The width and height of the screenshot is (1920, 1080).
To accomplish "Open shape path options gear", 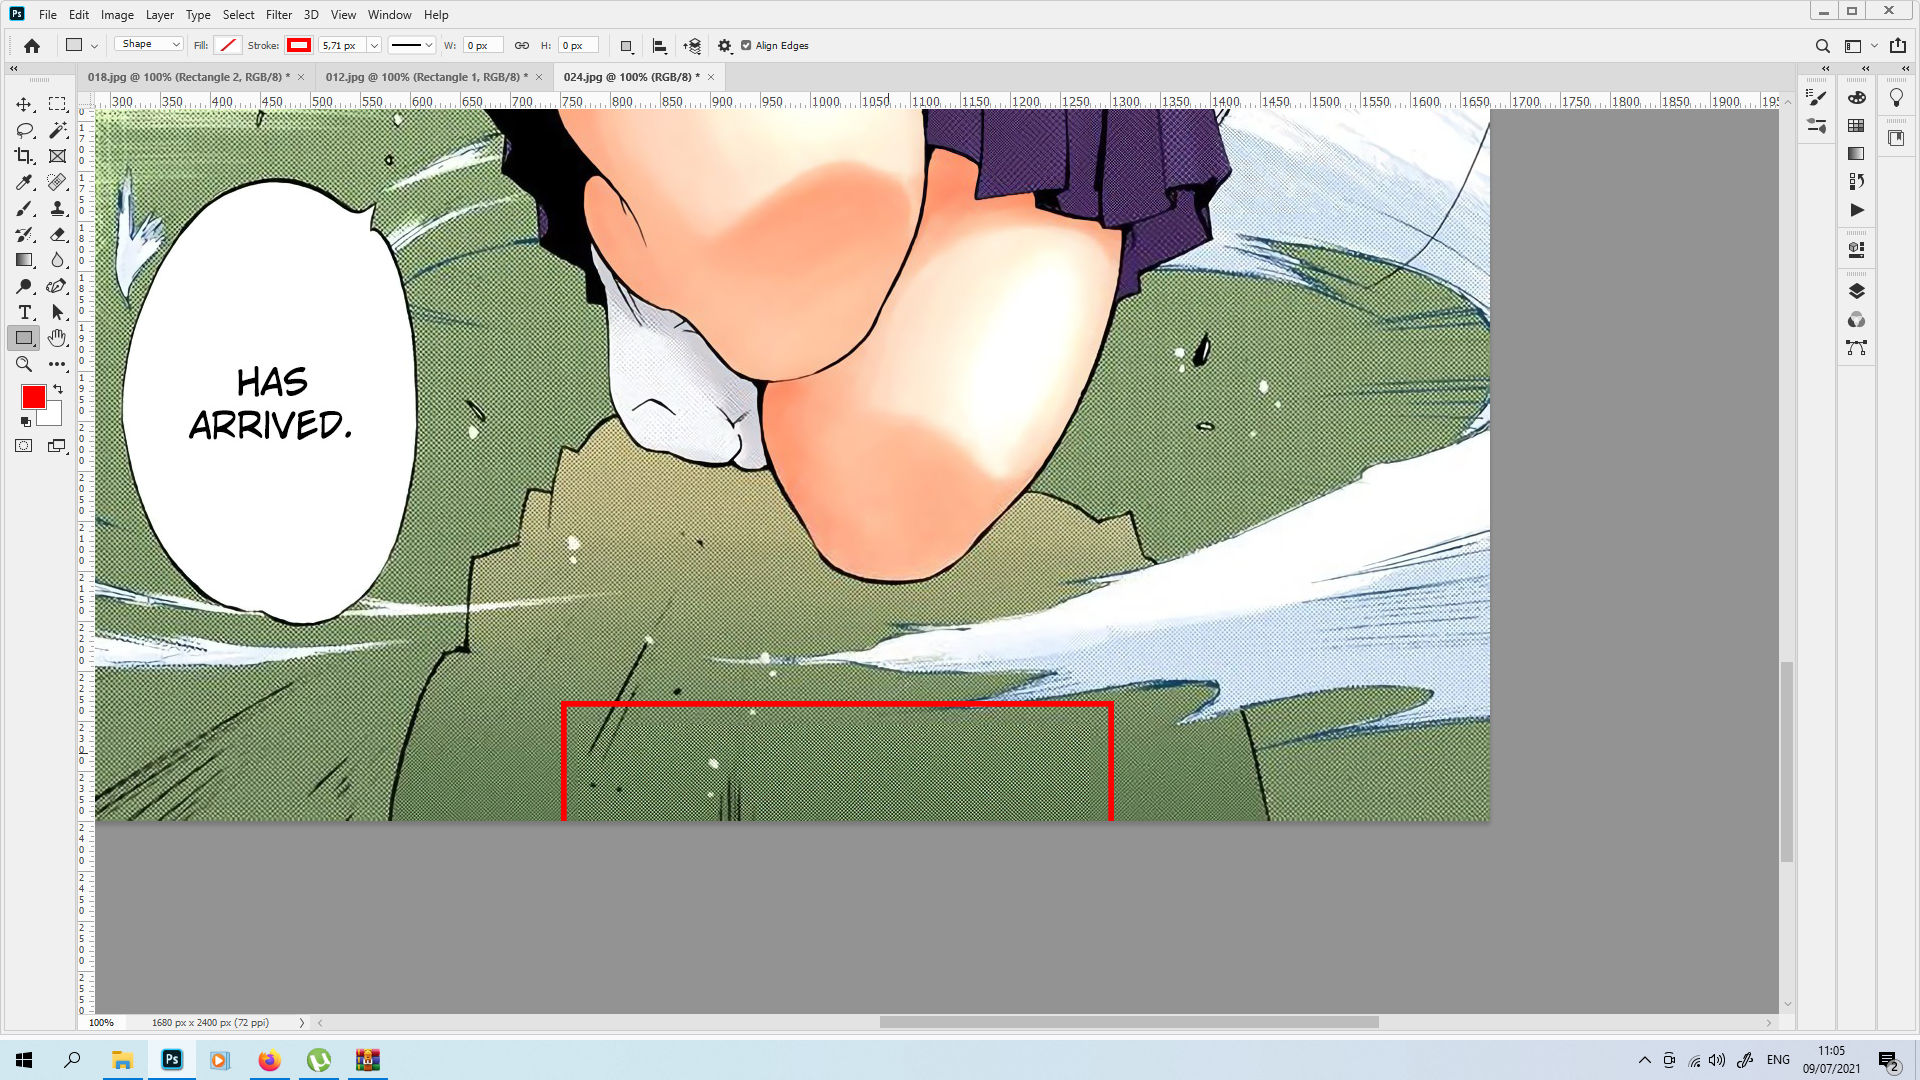I will pos(725,46).
